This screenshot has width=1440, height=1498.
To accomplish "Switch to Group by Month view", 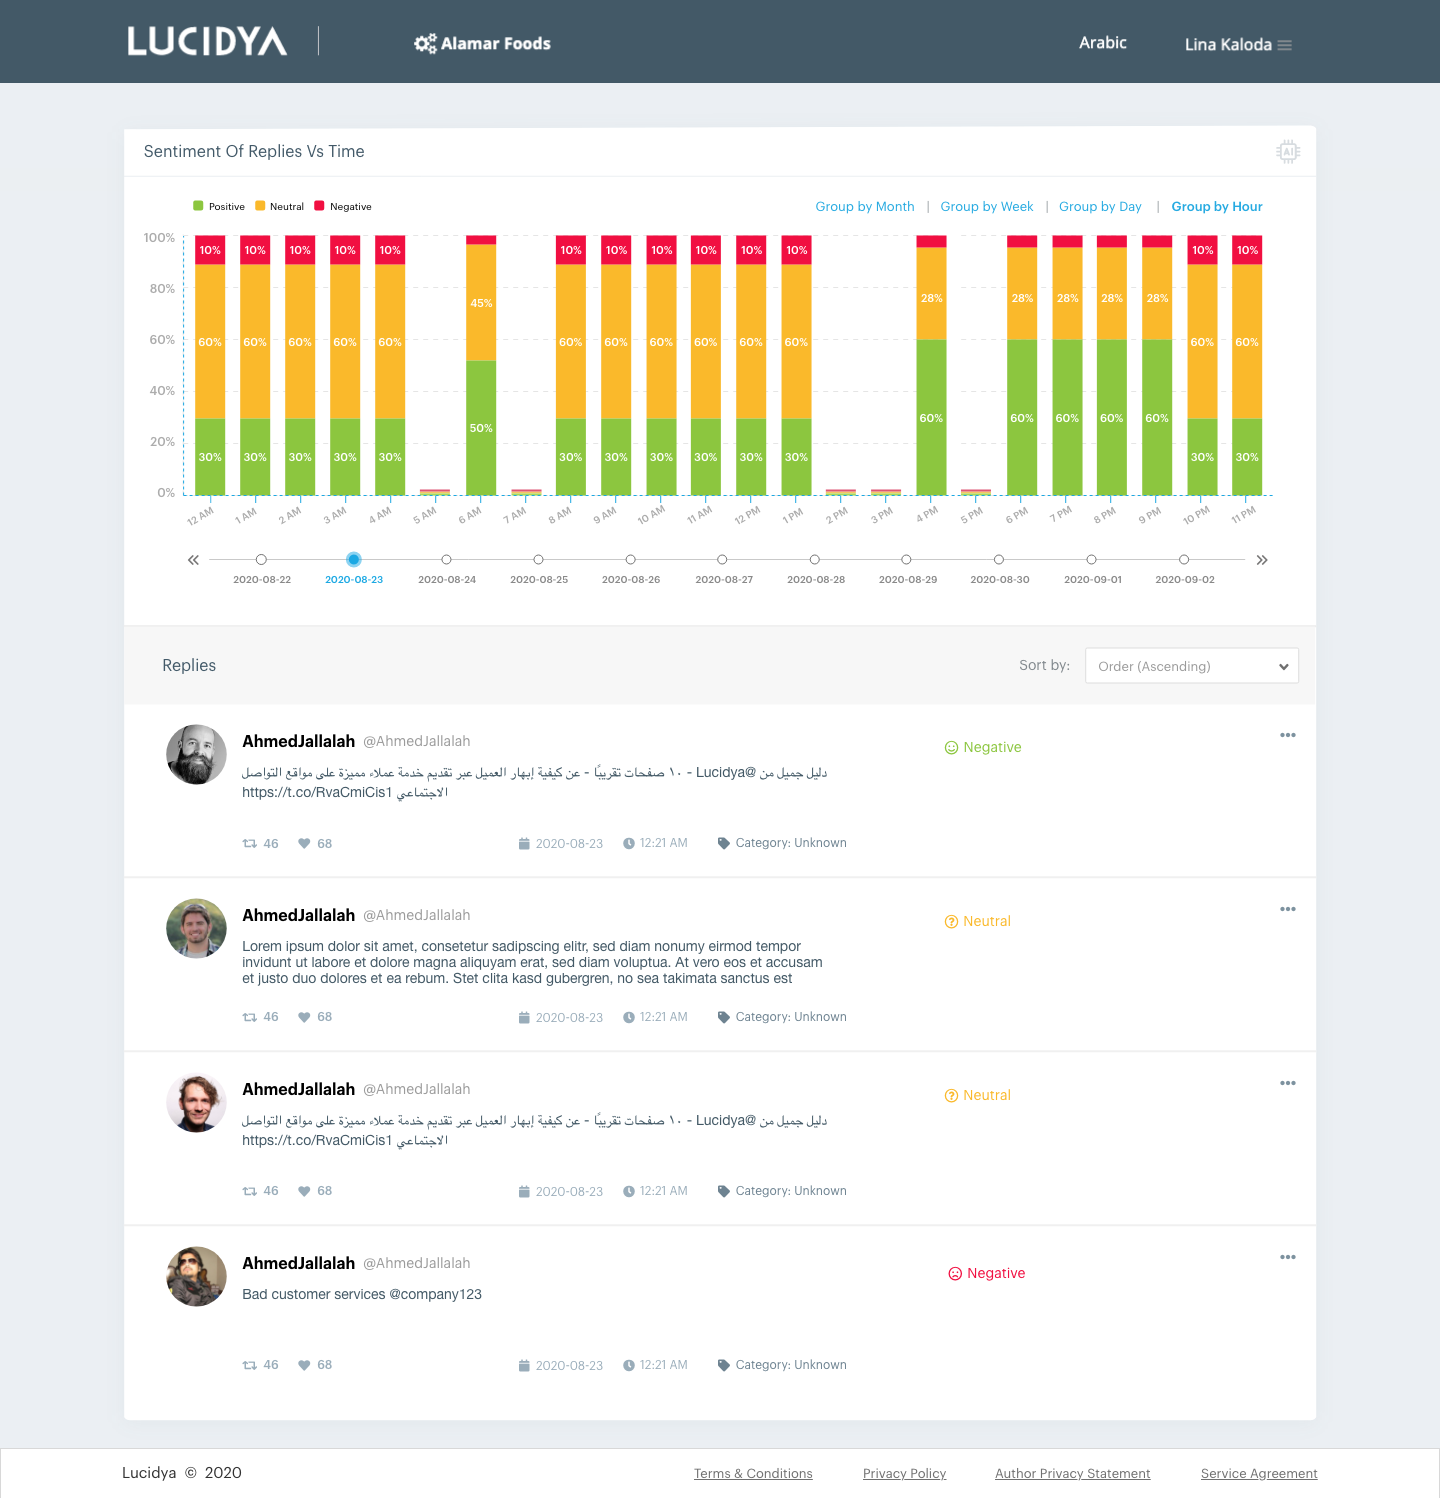I will pyautogui.click(x=864, y=206).
